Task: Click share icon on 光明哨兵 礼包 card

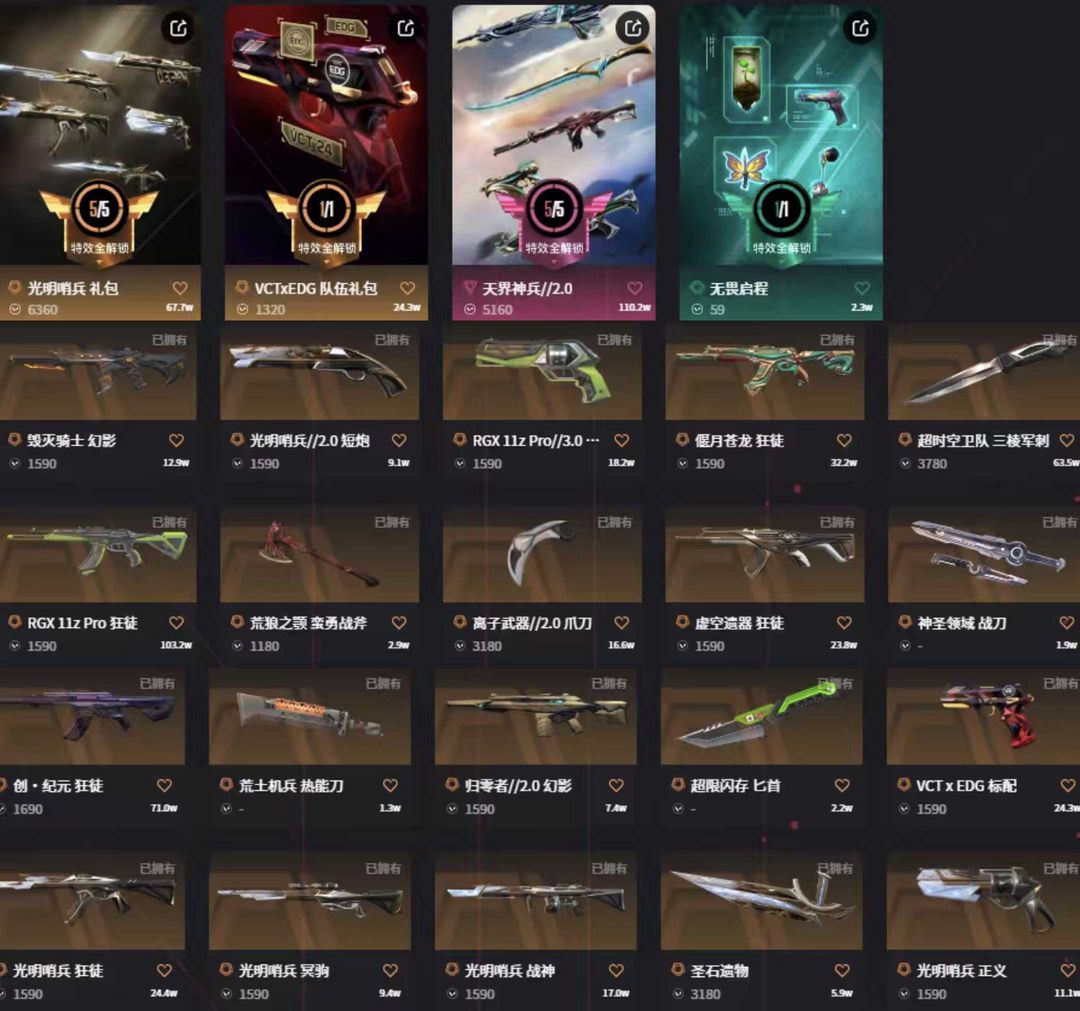Action: 178,28
